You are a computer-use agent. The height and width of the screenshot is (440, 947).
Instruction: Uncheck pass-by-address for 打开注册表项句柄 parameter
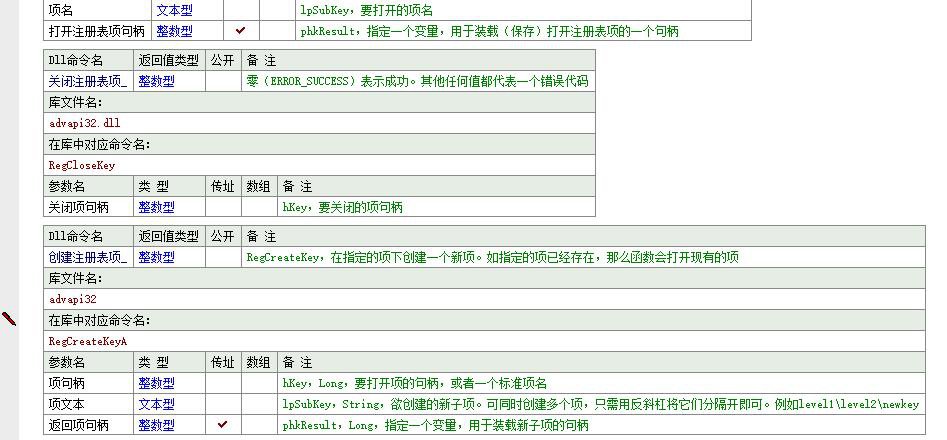pos(240,31)
